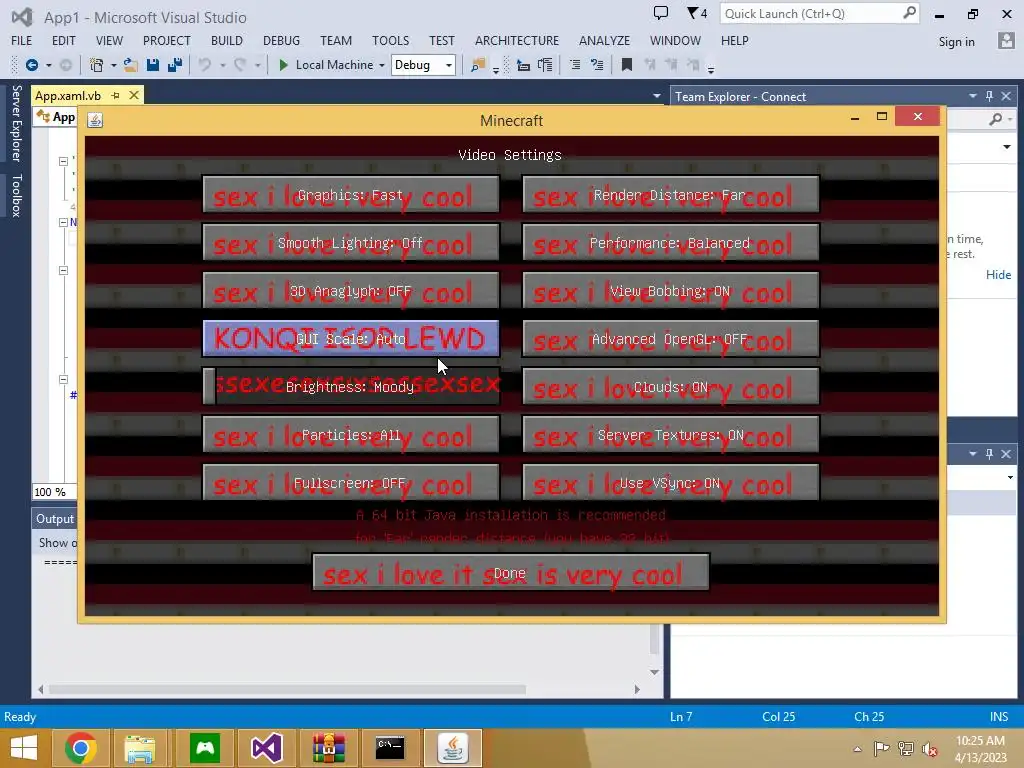
Task: Click the Java icon in the Minecraft title bar
Action: (x=95, y=120)
